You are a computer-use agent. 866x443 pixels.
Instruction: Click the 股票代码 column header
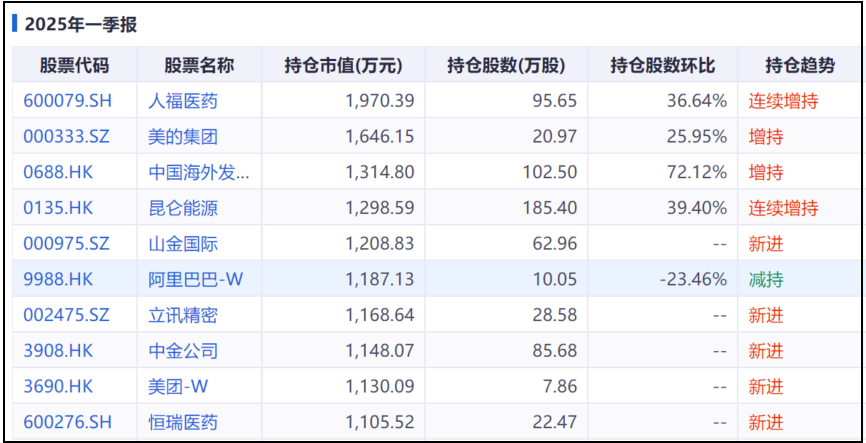tap(75, 66)
